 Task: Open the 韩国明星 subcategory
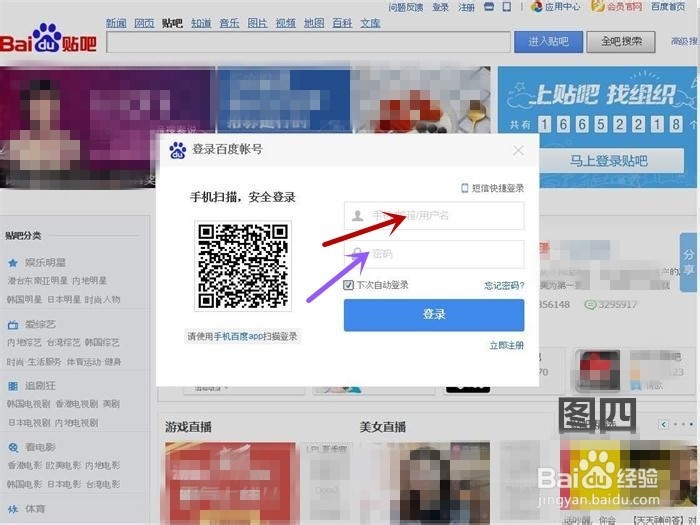[25, 300]
